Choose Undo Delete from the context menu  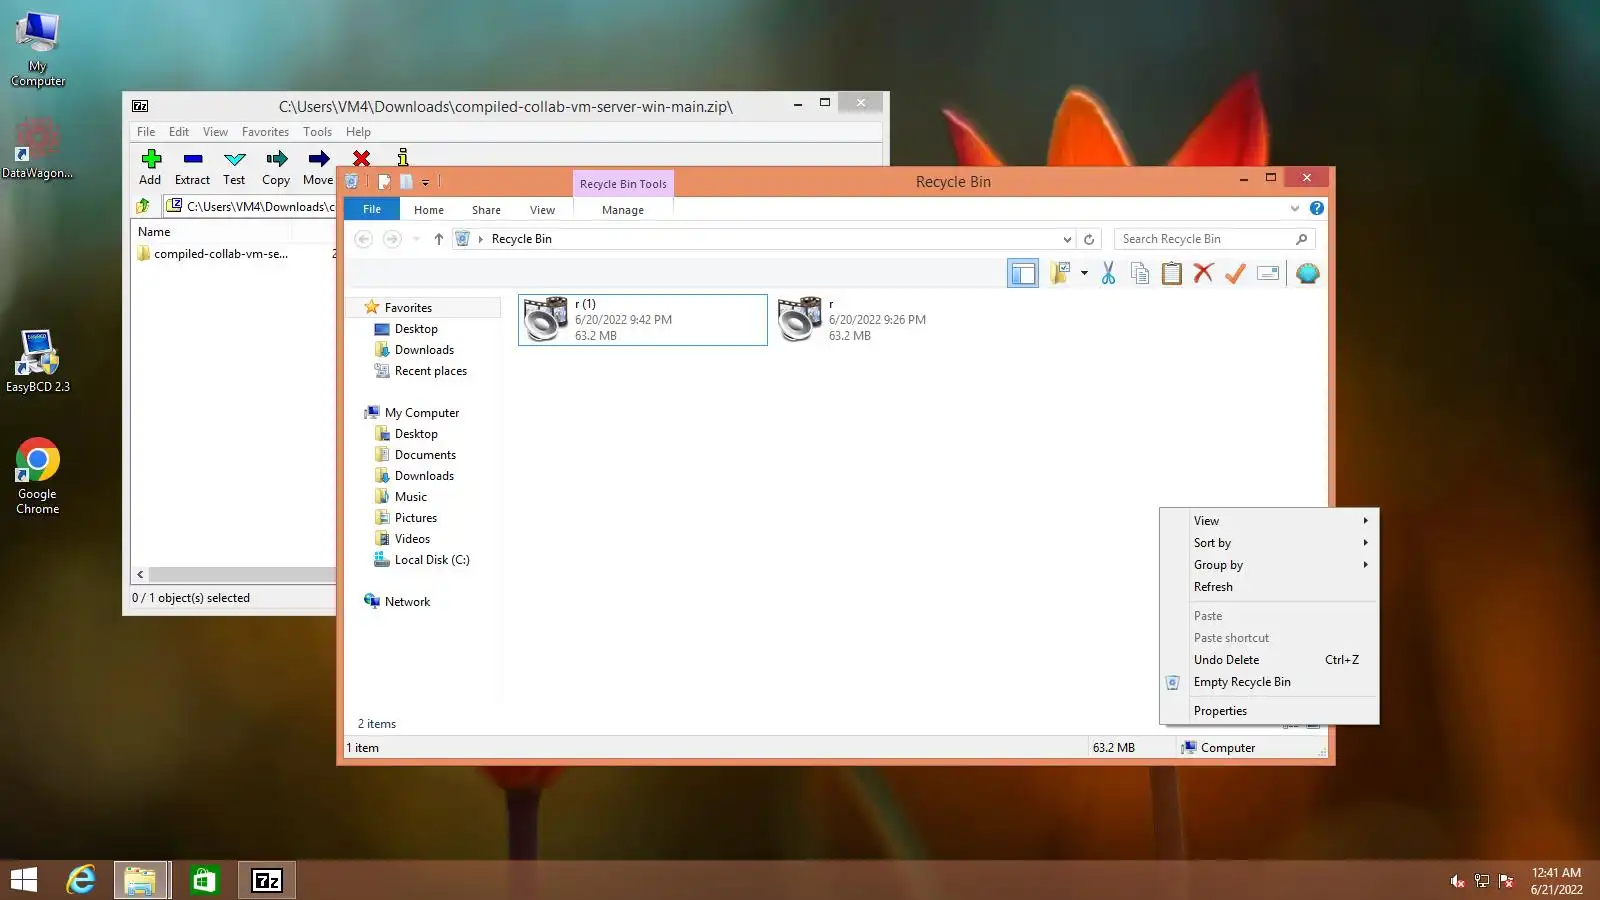tap(1269, 660)
